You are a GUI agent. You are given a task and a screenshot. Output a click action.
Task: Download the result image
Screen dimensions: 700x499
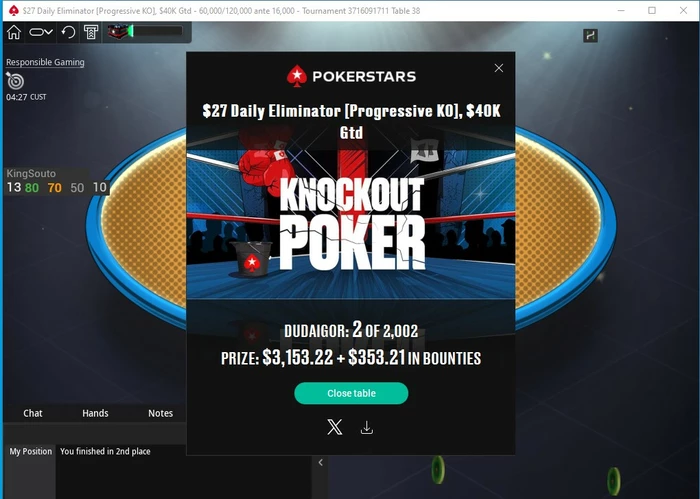point(367,428)
